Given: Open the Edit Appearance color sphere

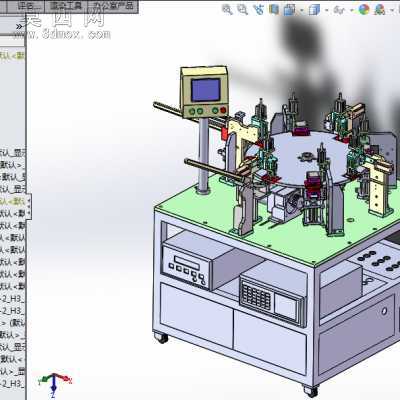Looking at the screenshot, I should [x=364, y=9].
